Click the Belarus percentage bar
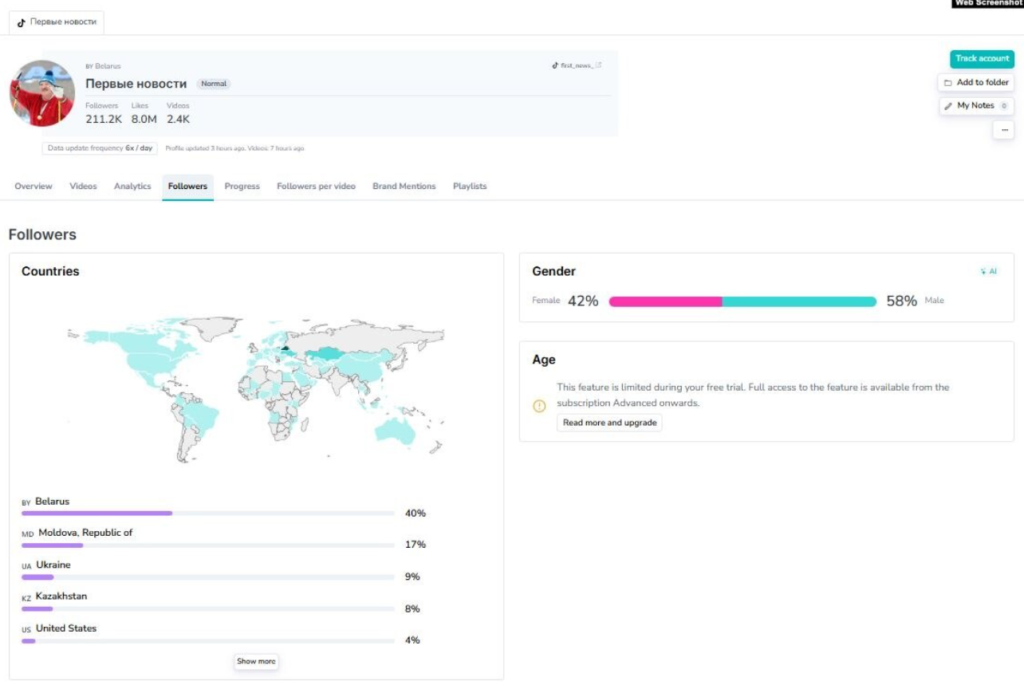This screenshot has width=1024, height=685. (x=97, y=513)
